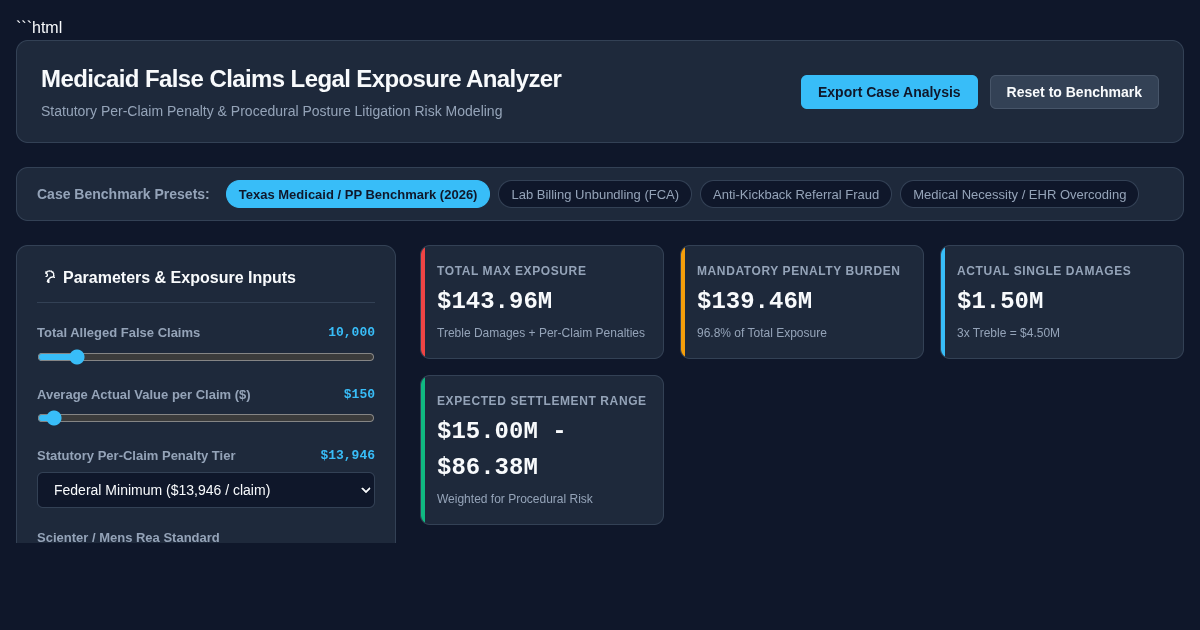Open the Statutory Per-Claim Penalty Tier dropdown
This screenshot has width=1200, height=630.
(206, 490)
